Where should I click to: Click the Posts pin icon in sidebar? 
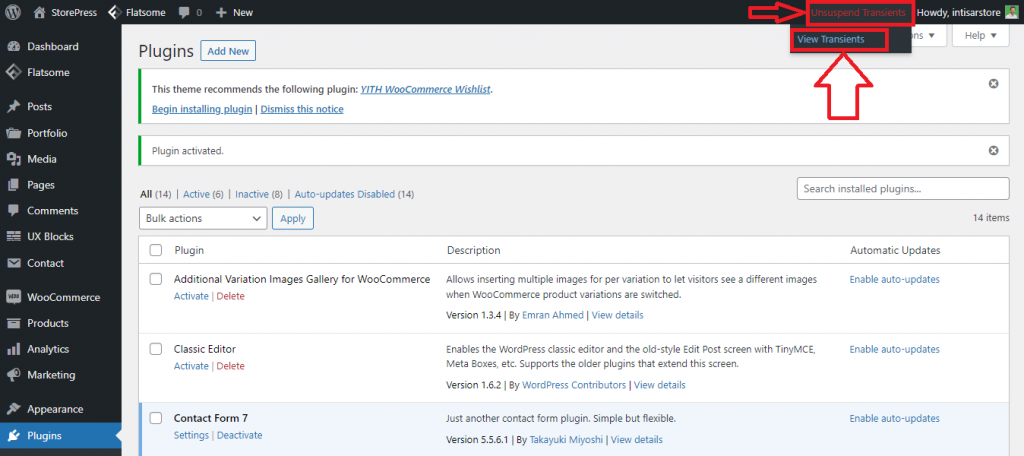[13, 106]
